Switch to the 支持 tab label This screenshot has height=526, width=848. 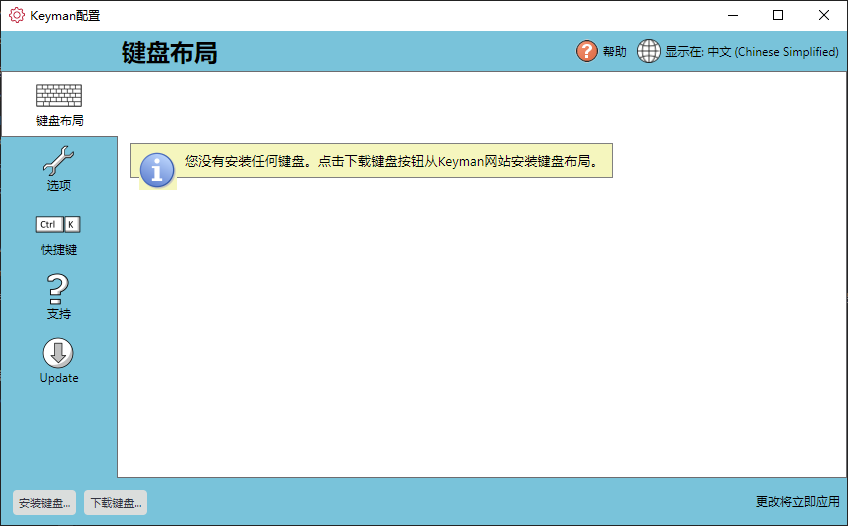[x=58, y=314]
